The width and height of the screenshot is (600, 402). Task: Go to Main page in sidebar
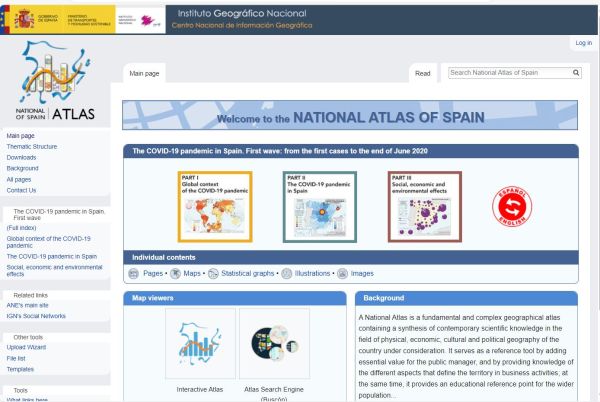pos(21,136)
